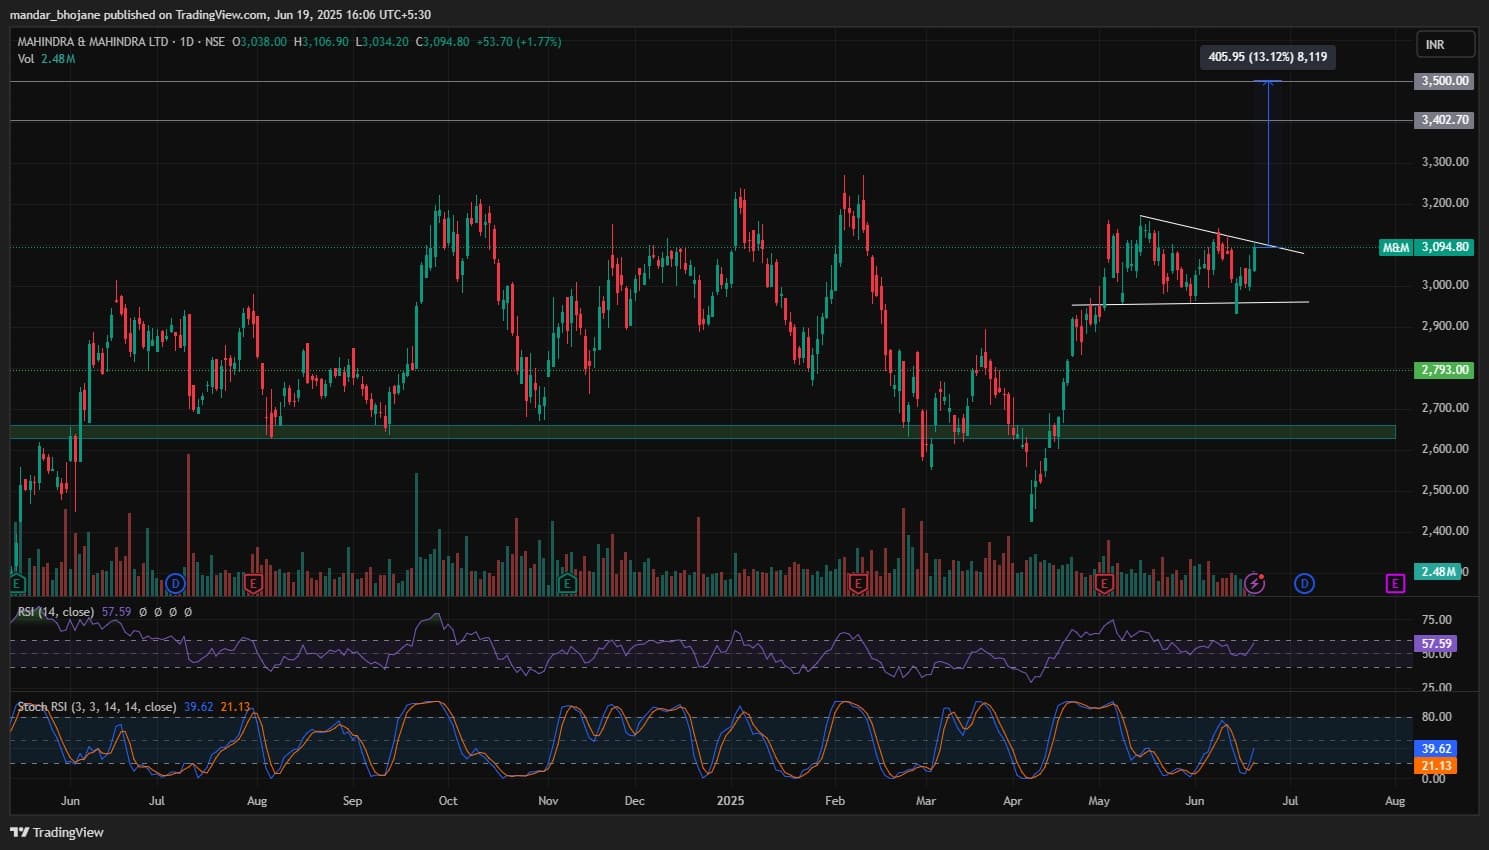The image size is (1489, 850).
Task: Click the purple upcoming earnings marker
Action: 1395,582
